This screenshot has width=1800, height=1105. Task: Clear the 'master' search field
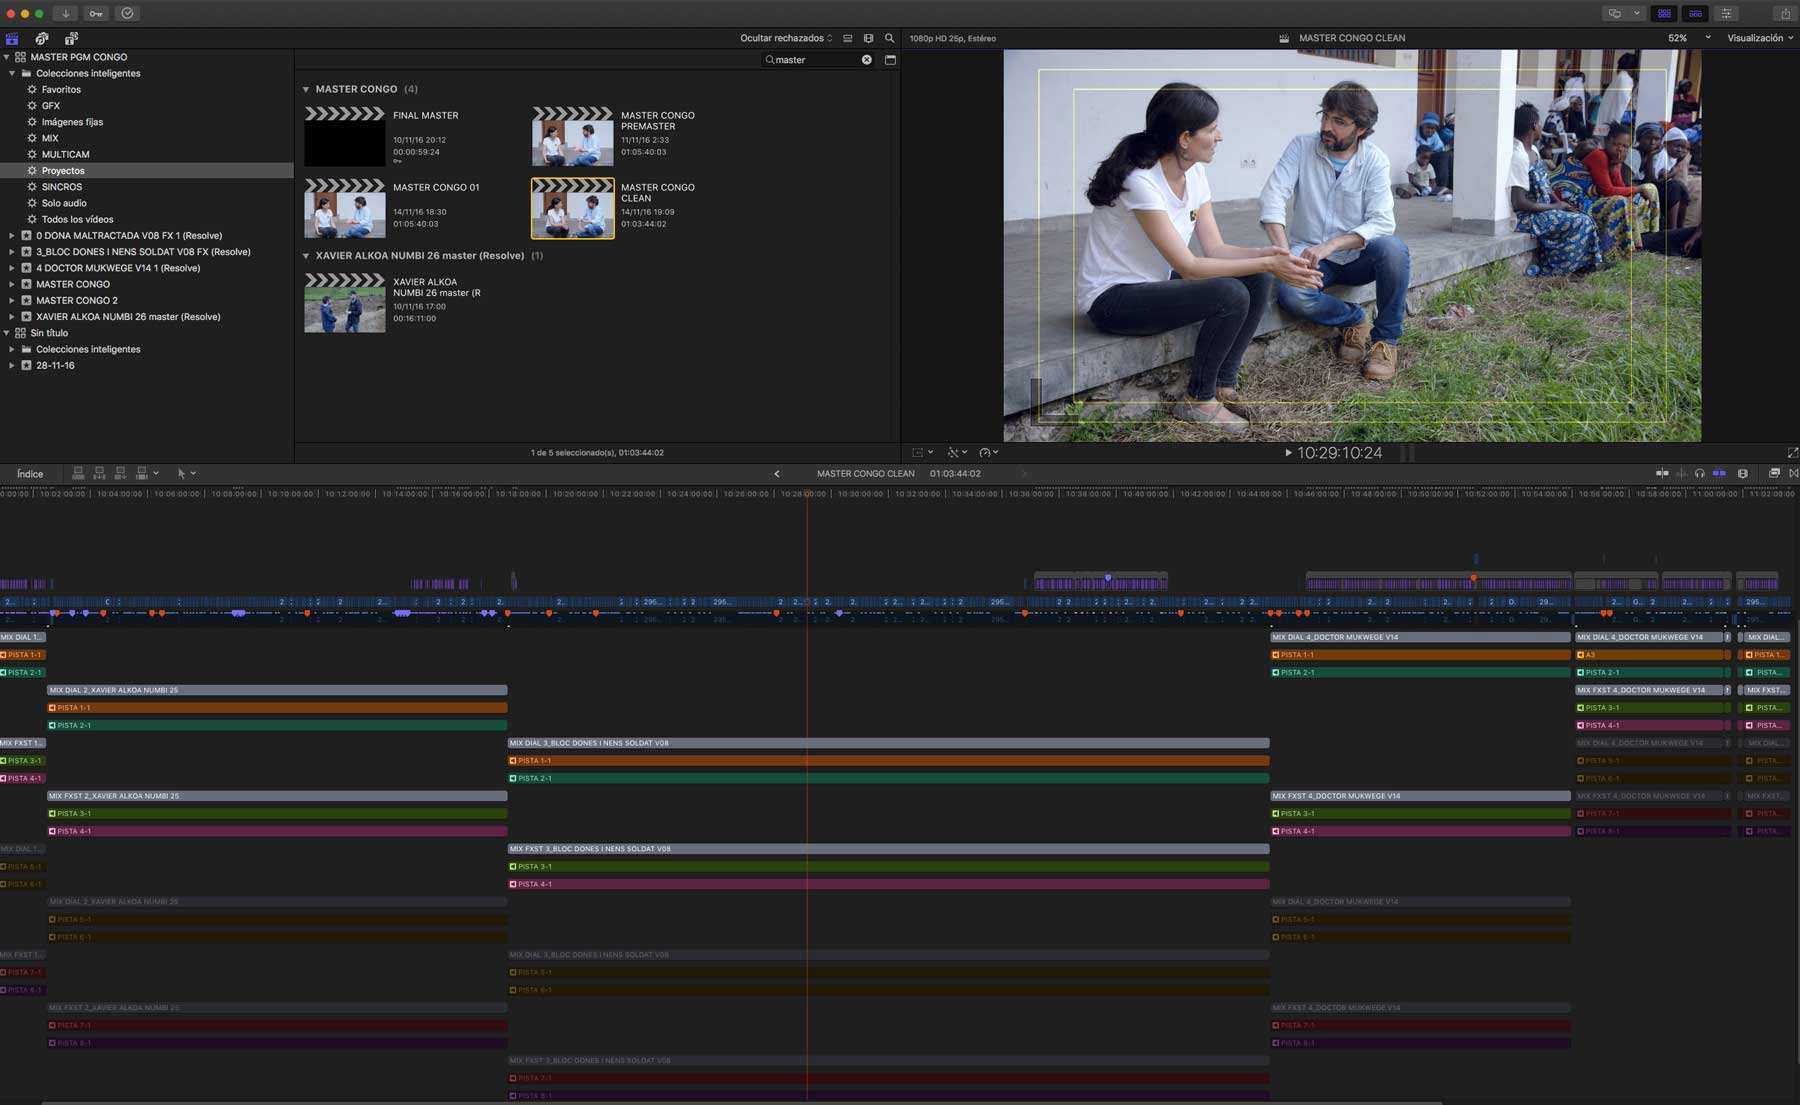click(x=866, y=60)
